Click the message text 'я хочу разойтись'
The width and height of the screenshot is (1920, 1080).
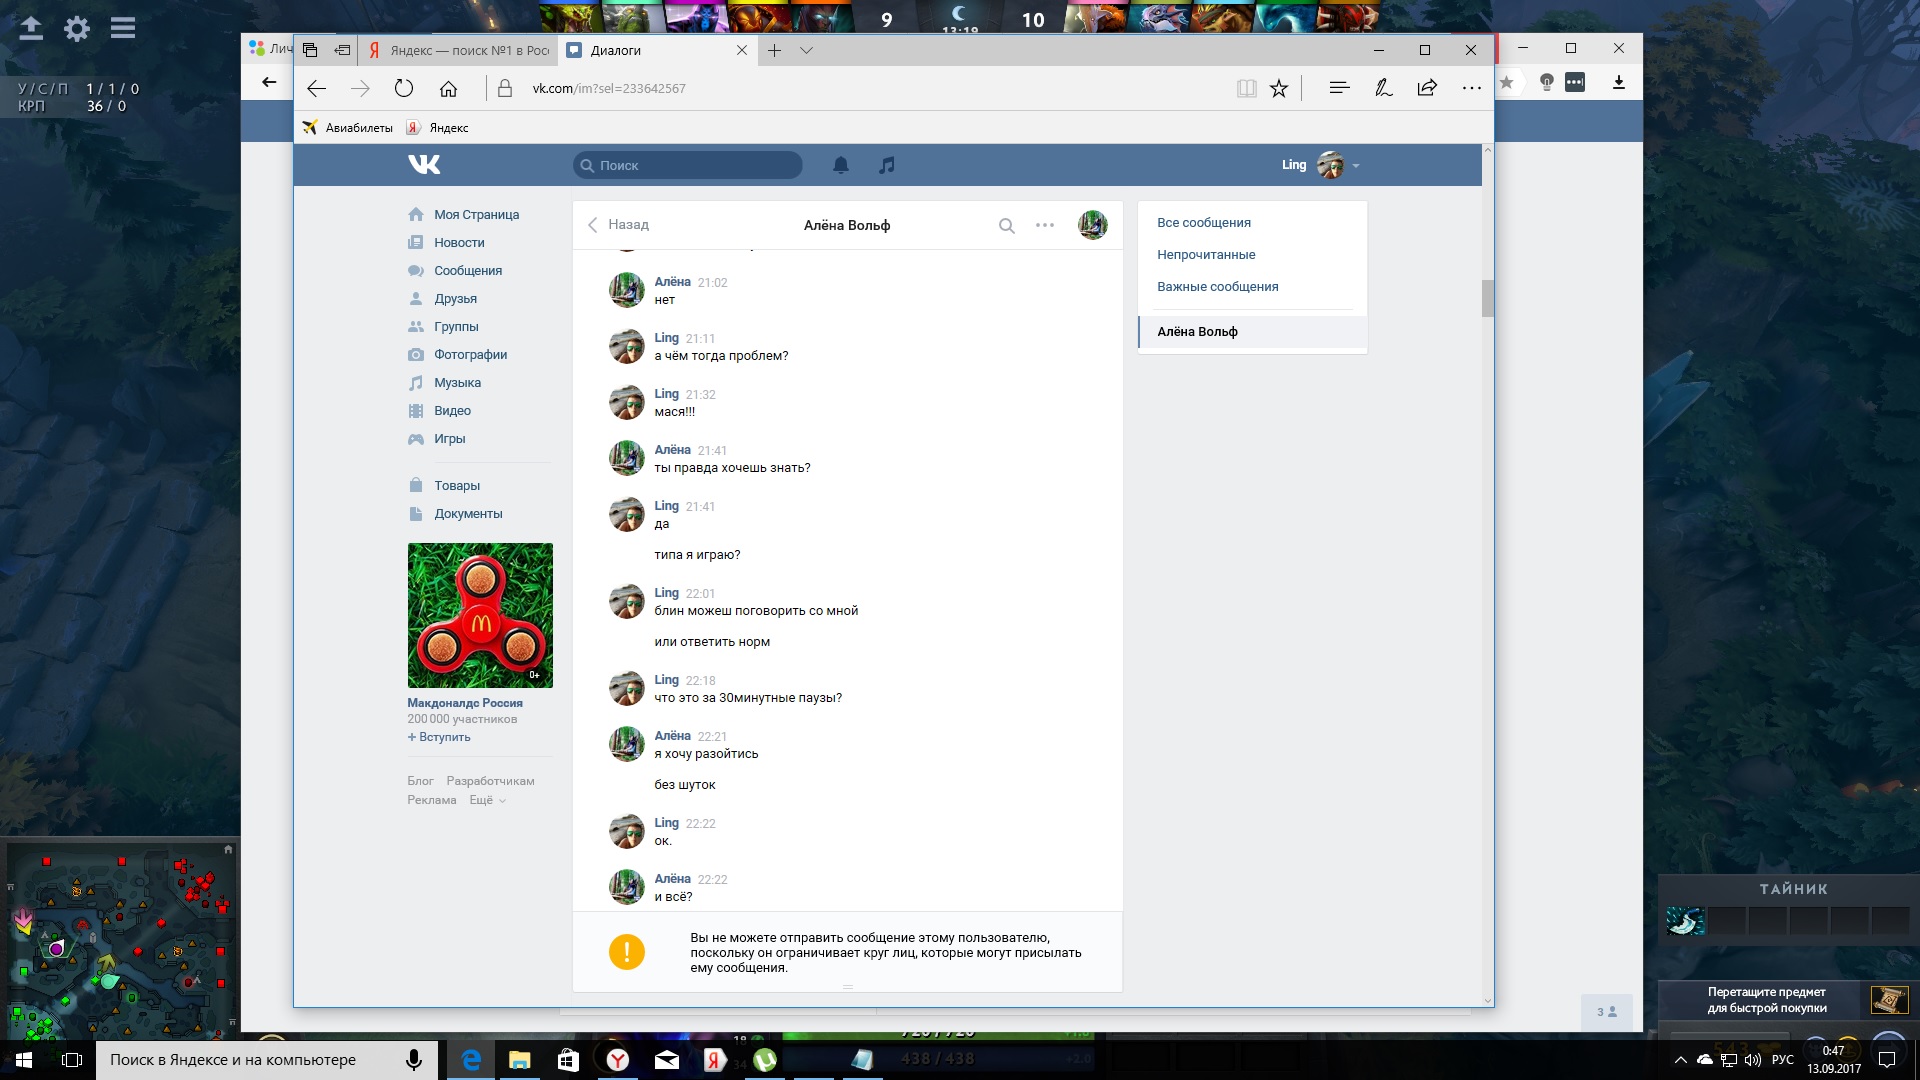pyautogui.click(x=706, y=754)
